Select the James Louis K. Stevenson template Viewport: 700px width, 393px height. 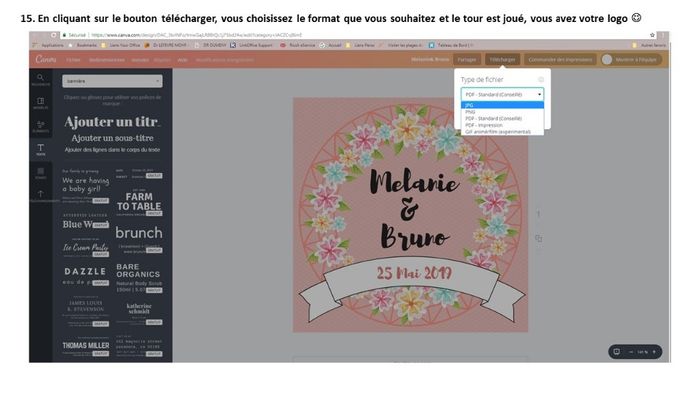[x=85, y=312]
